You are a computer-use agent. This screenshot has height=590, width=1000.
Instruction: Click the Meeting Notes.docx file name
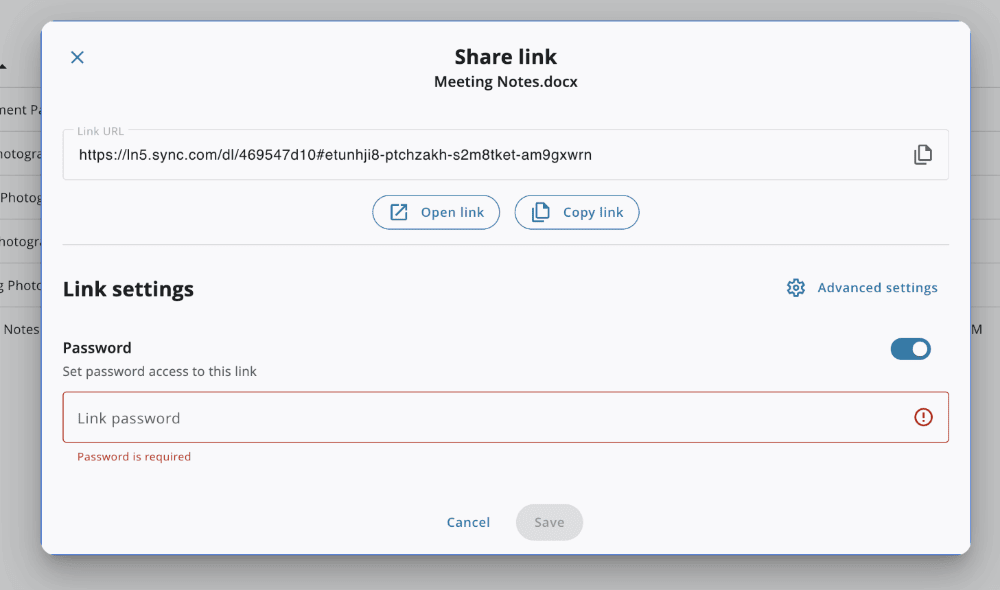(x=505, y=82)
